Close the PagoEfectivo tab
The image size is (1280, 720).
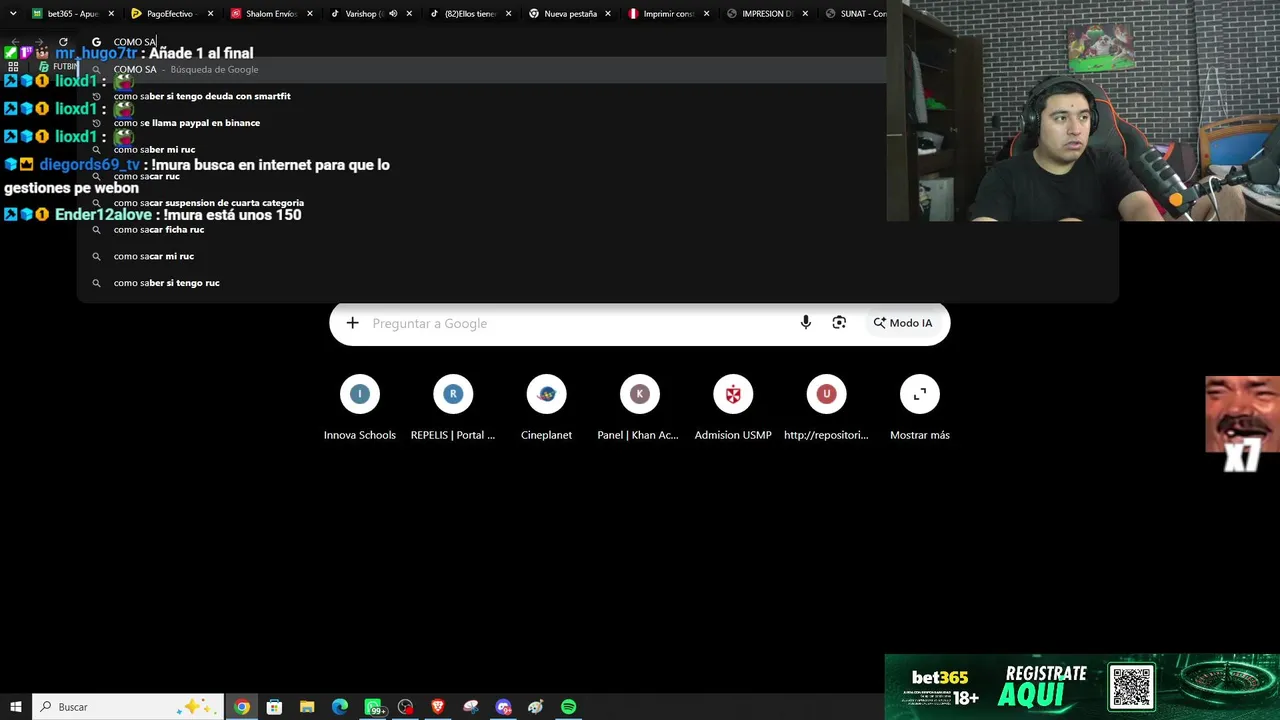tap(210, 14)
